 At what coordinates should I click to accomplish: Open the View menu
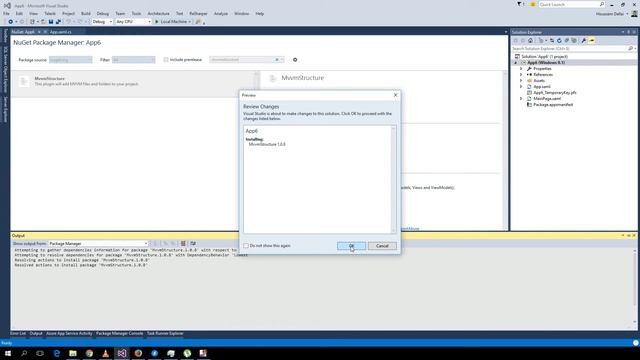tap(33, 13)
